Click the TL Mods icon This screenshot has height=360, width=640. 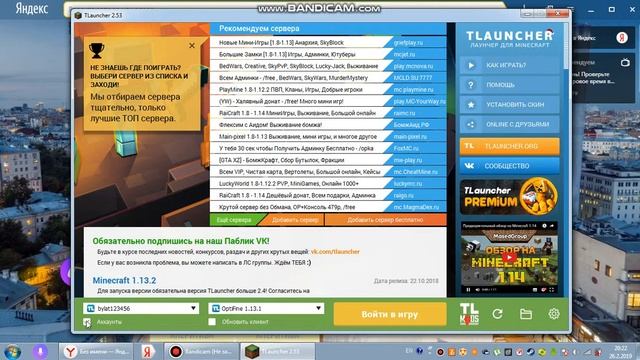coord(469,314)
